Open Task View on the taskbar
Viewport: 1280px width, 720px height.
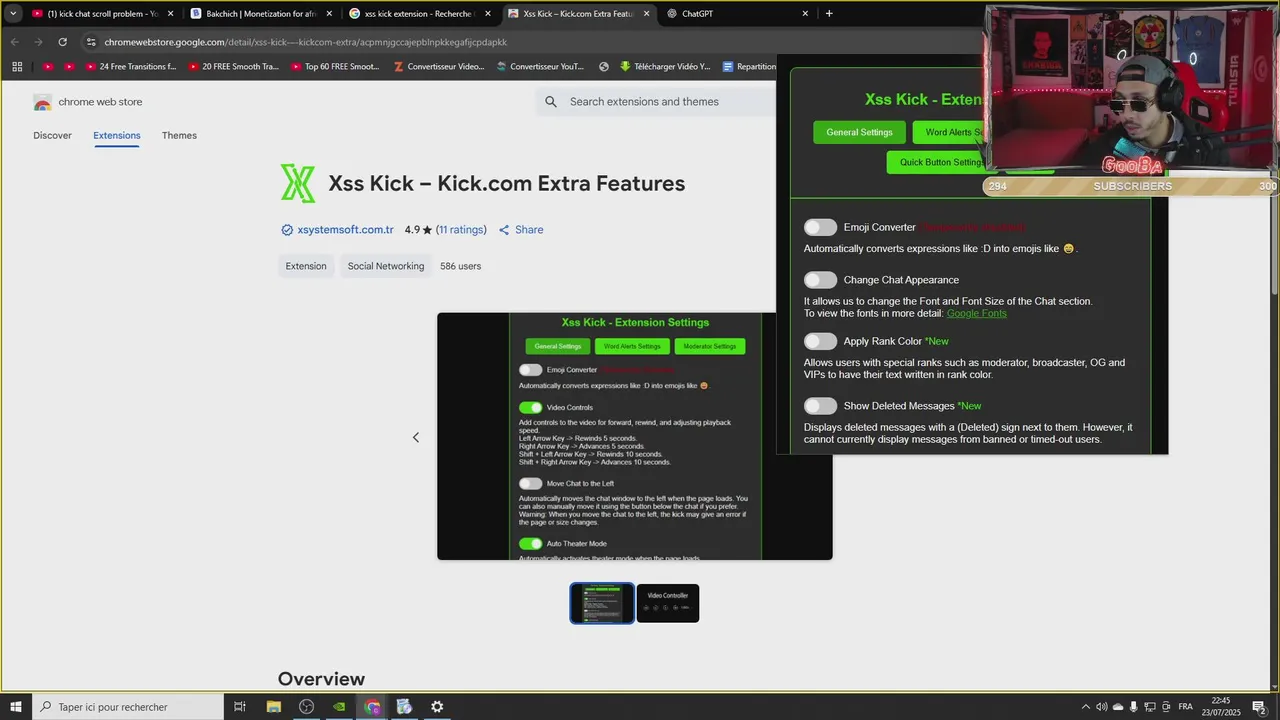click(240, 706)
